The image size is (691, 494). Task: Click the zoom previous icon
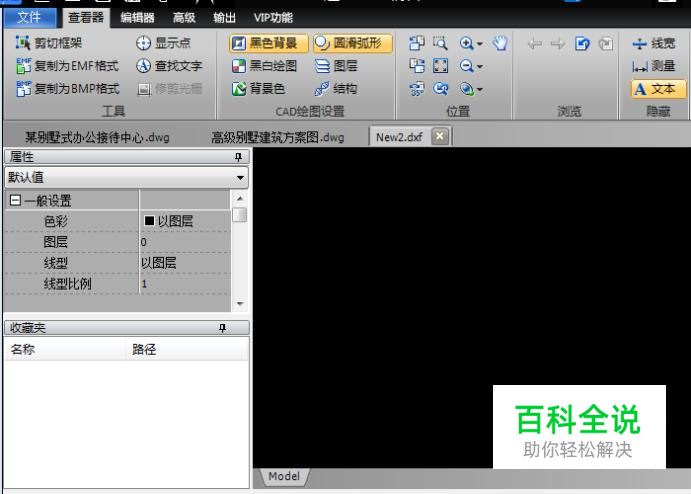440,89
